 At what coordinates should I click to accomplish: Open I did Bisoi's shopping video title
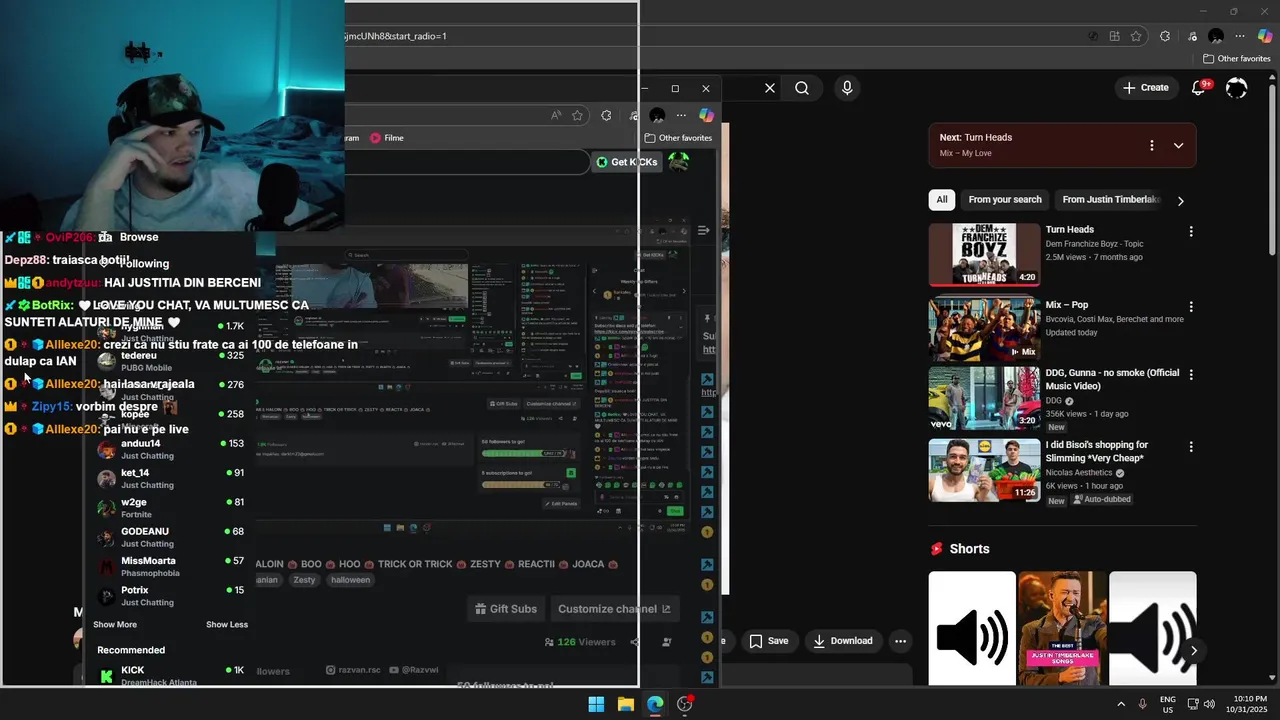(x=1097, y=451)
